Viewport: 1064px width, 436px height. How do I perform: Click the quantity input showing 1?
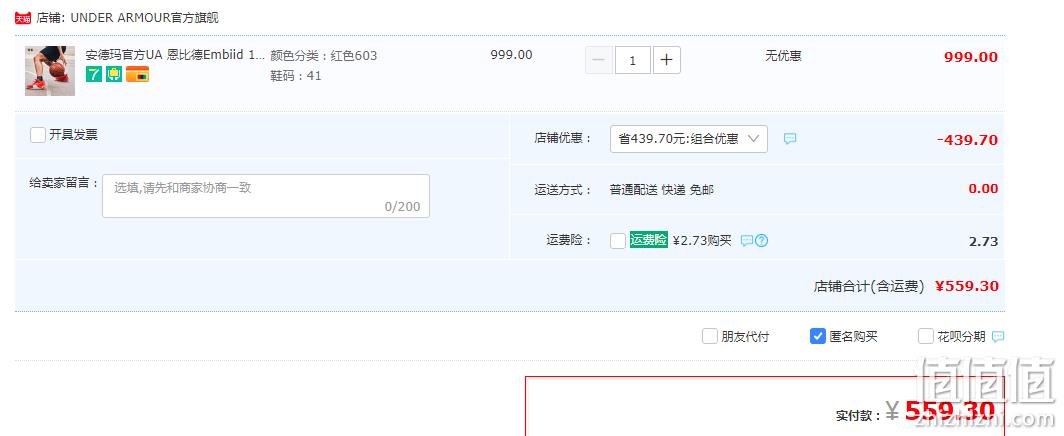click(x=632, y=60)
